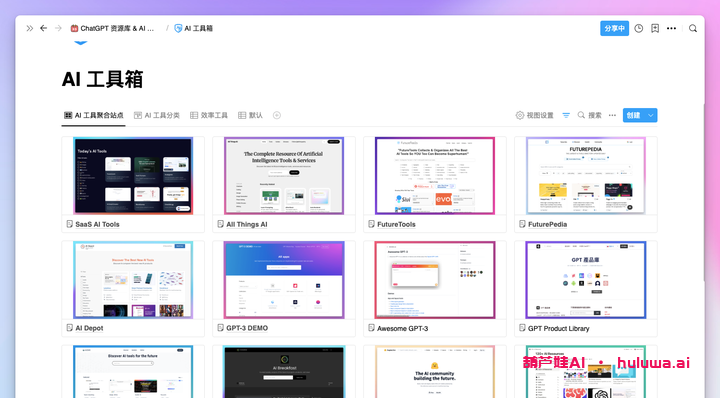The width and height of the screenshot is (720, 398).
Task: Go forward with the right arrow
Action: [58, 28]
